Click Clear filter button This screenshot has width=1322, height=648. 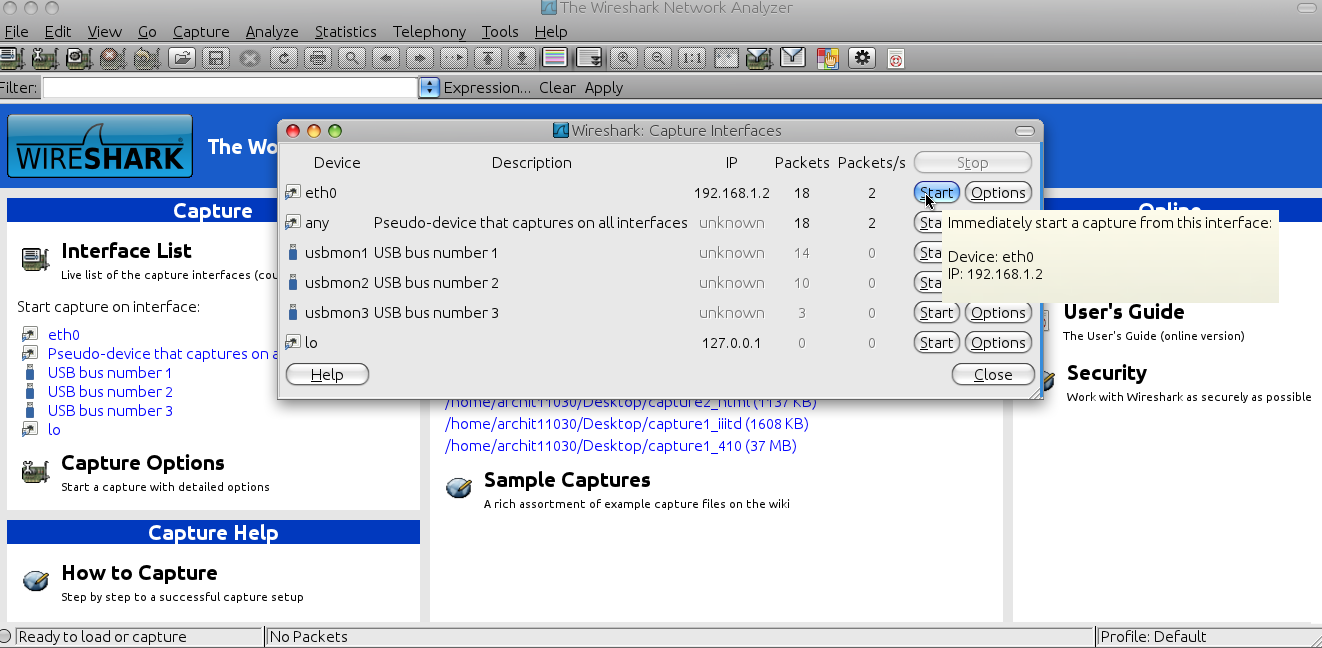click(557, 88)
